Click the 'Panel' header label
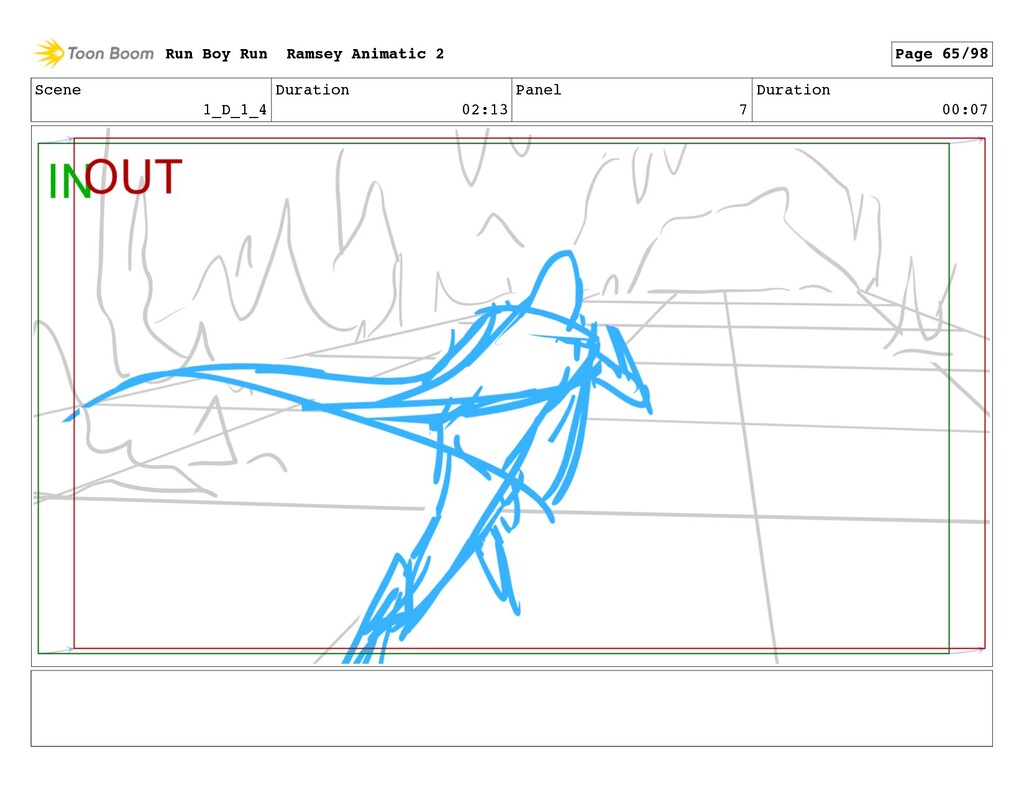The image size is (1024, 793). pos(538,89)
